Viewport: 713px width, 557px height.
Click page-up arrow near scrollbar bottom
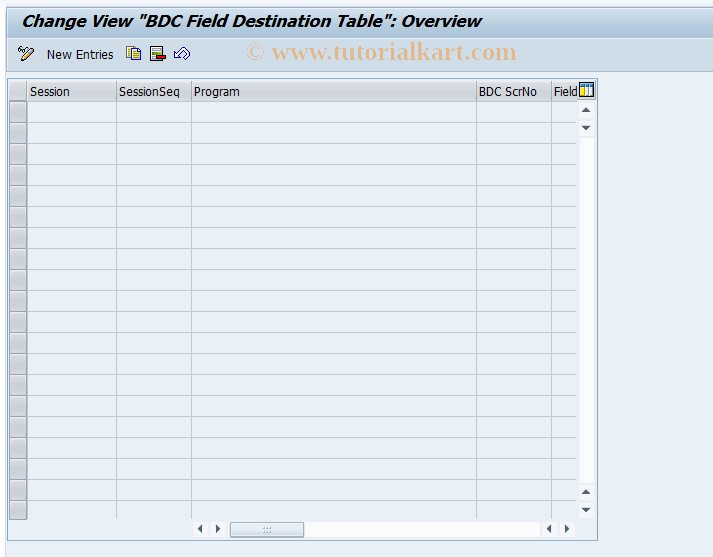coord(586,492)
